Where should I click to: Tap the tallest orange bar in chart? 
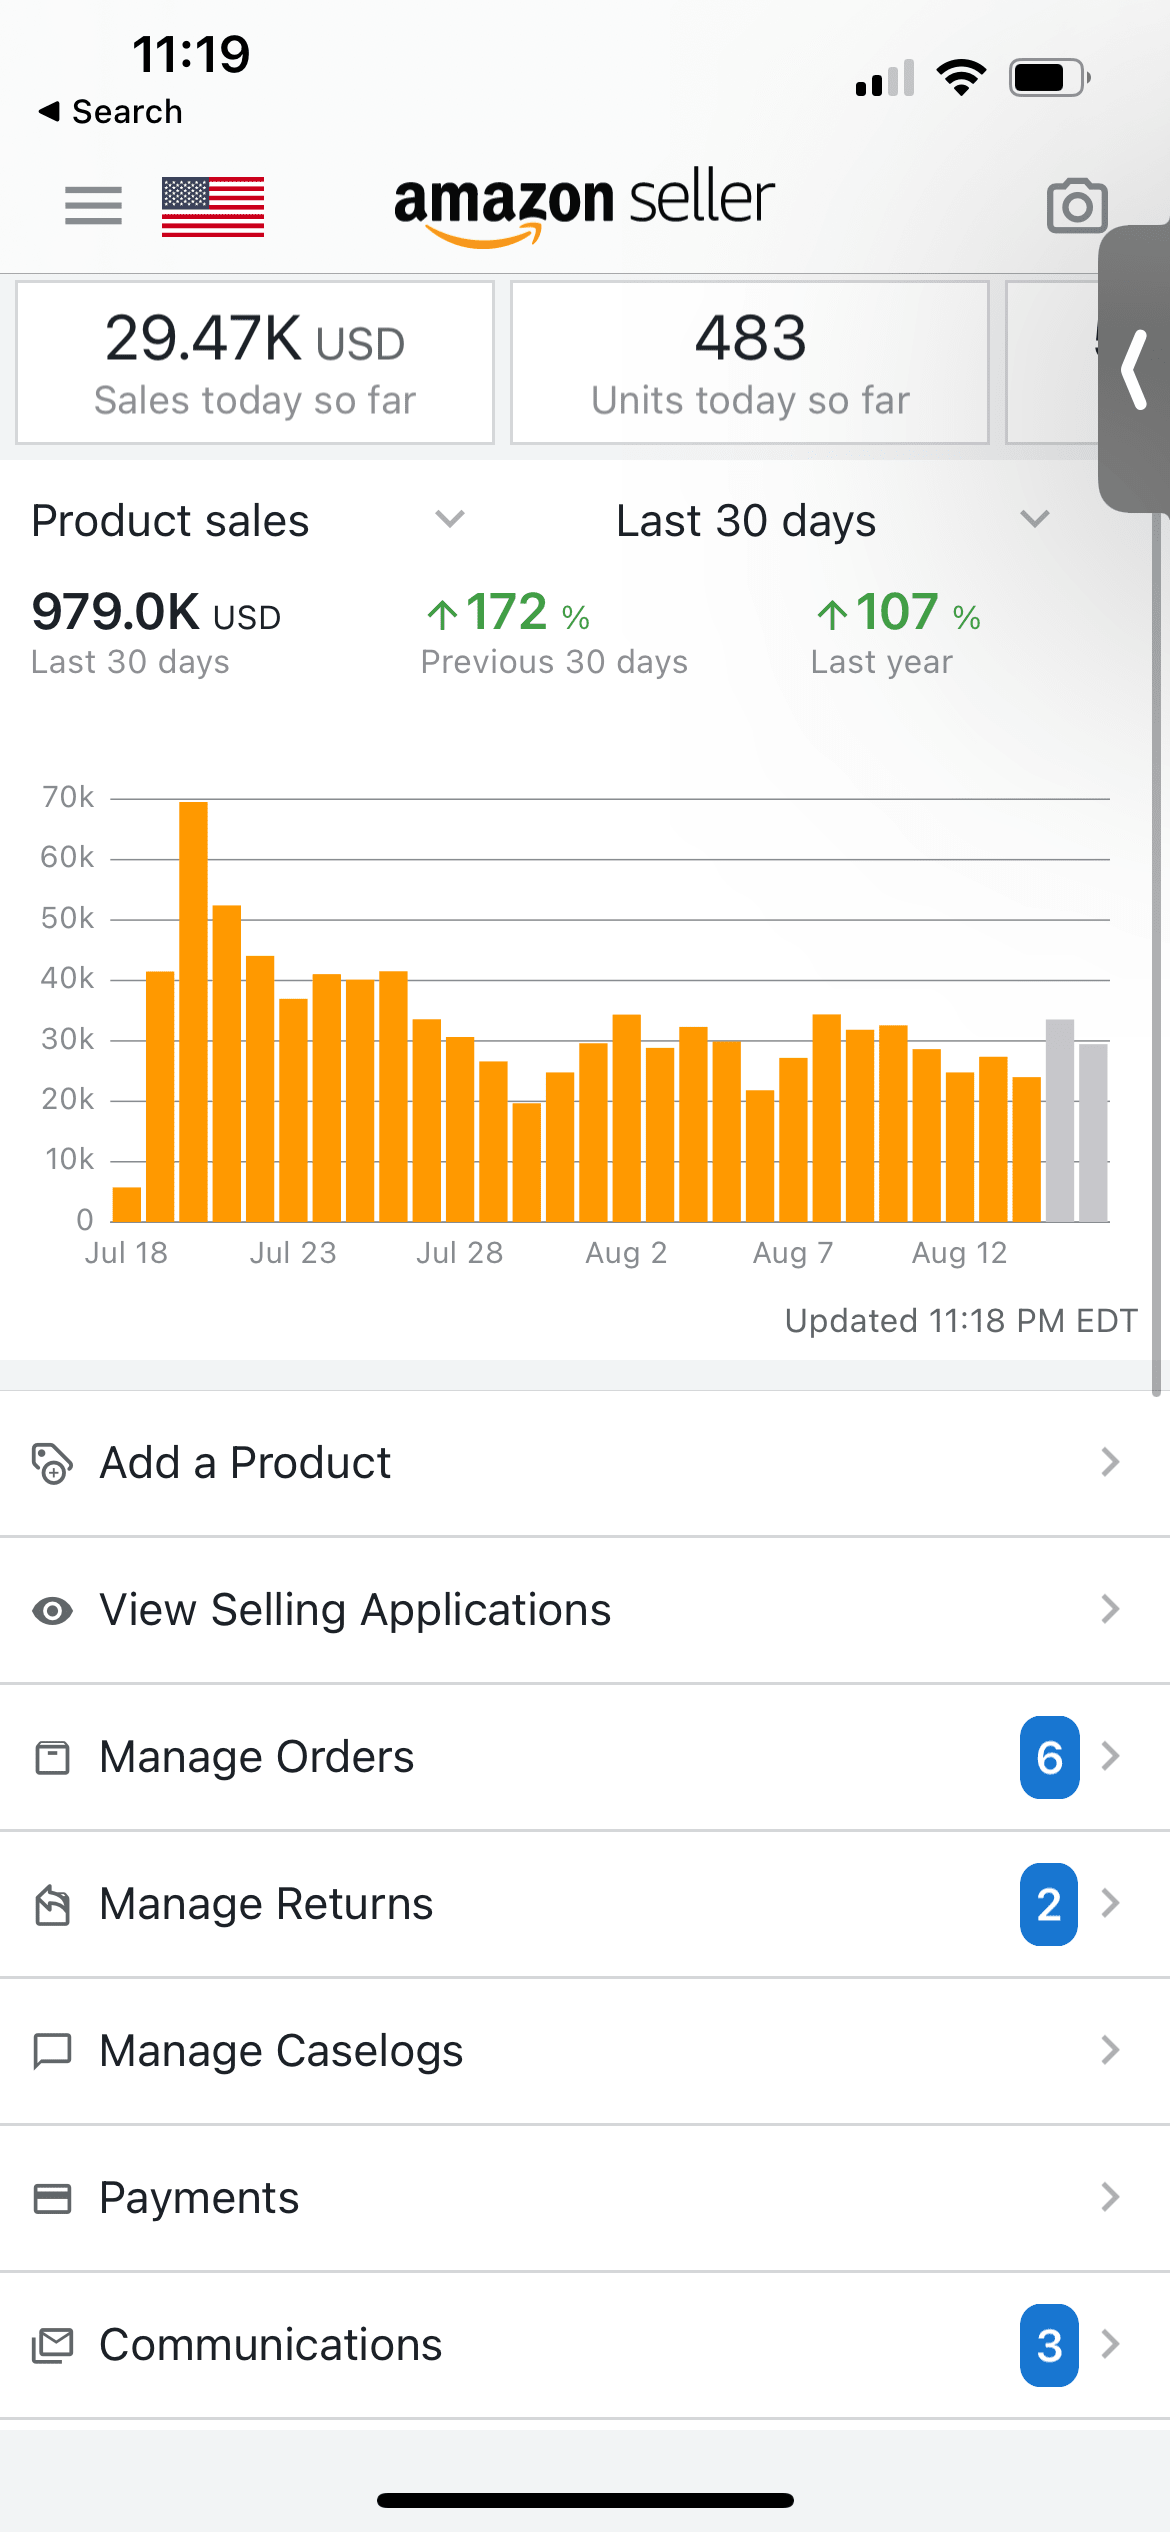pyautogui.click(x=193, y=1010)
